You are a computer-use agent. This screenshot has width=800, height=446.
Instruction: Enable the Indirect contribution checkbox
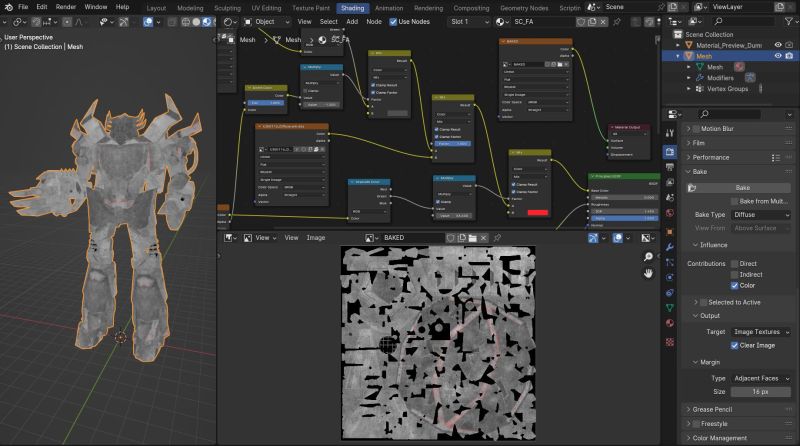pos(735,275)
